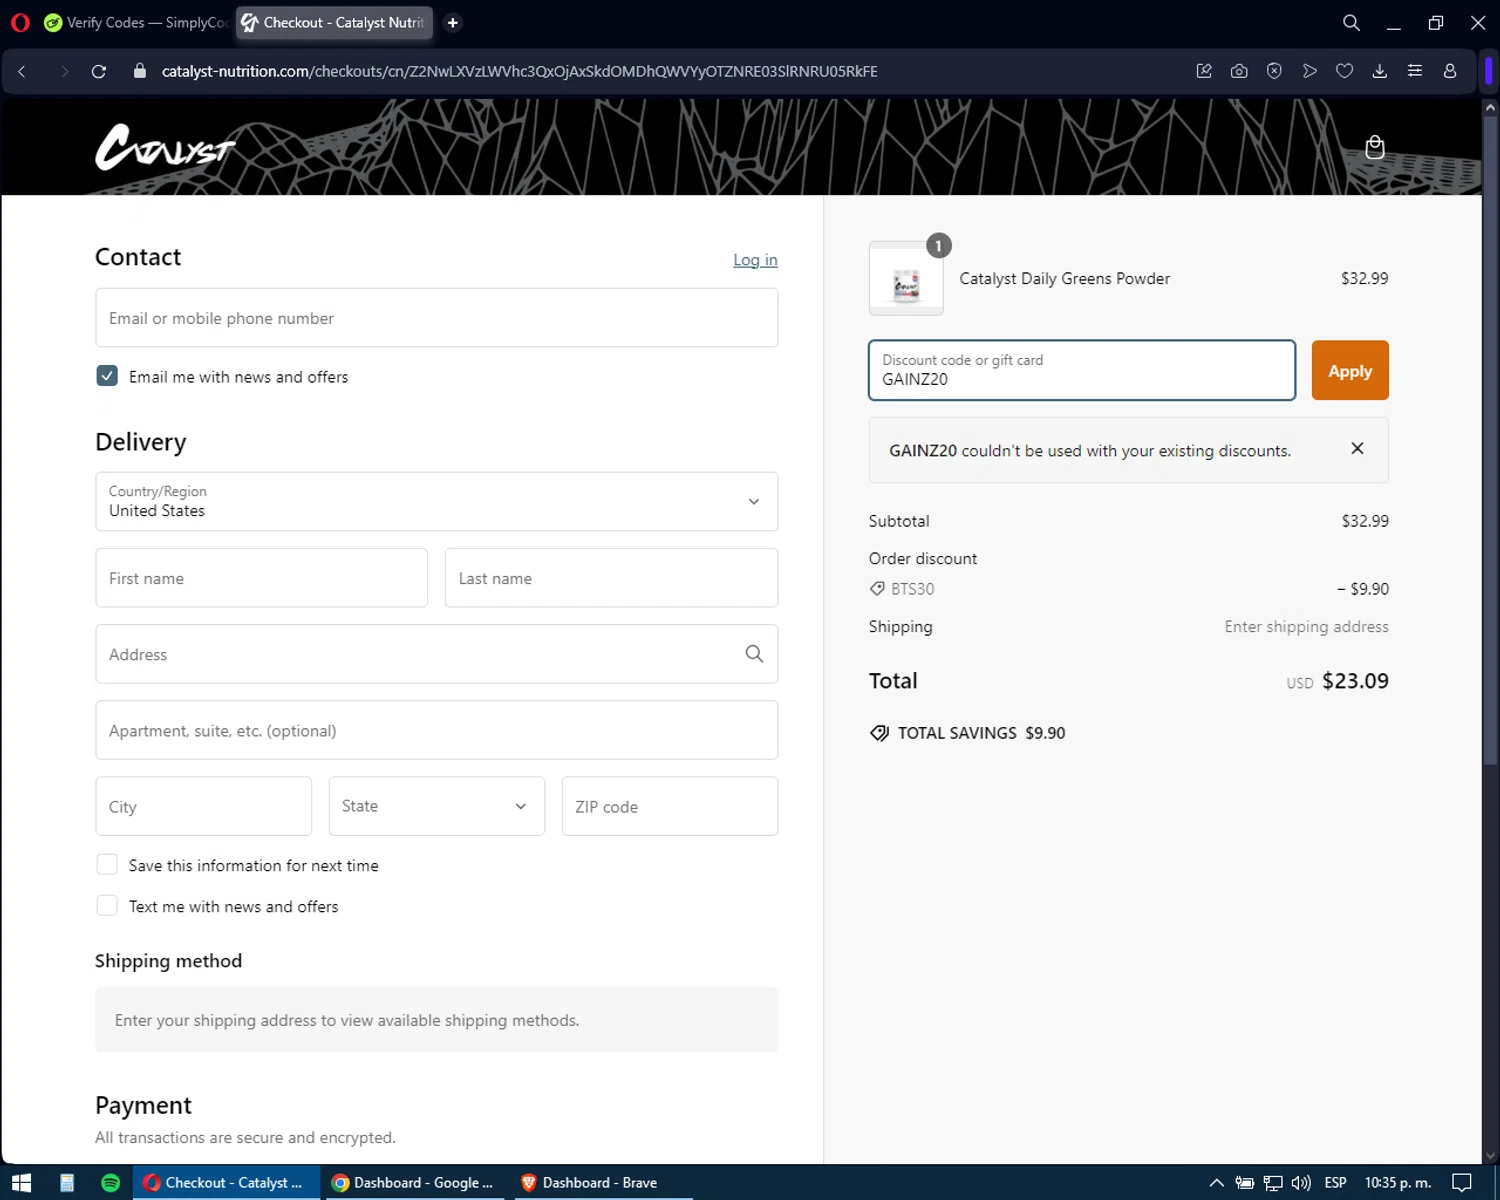Open a new browser tab
The width and height of the screenshot is (1500, 1200).
click(x=453, y=22)
